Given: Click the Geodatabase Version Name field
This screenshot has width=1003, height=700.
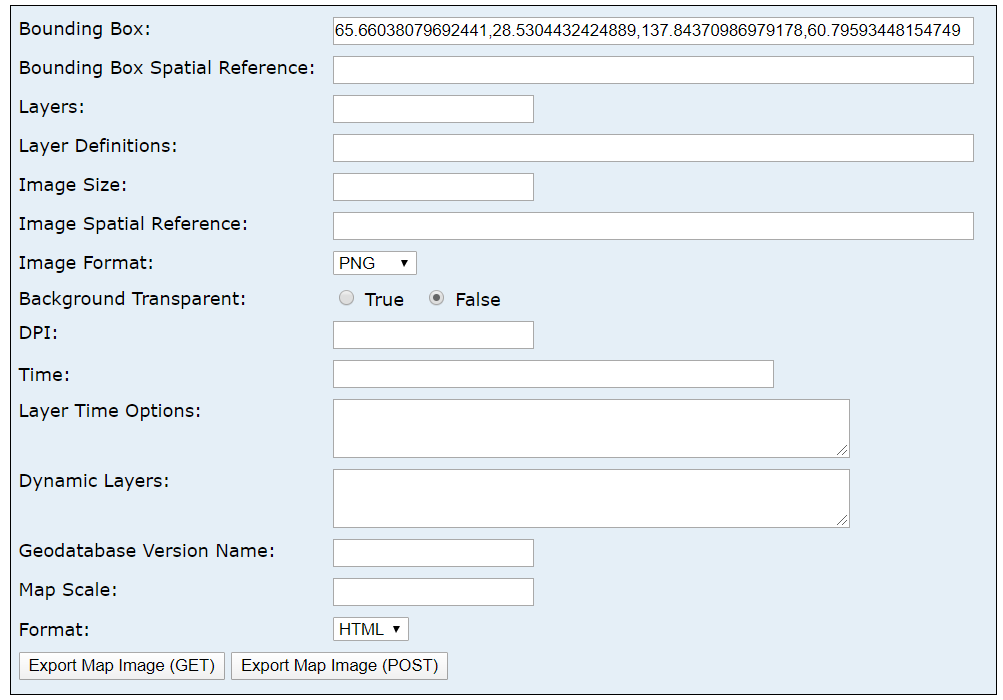Looking at the screenshot, I should click(433, 553).
